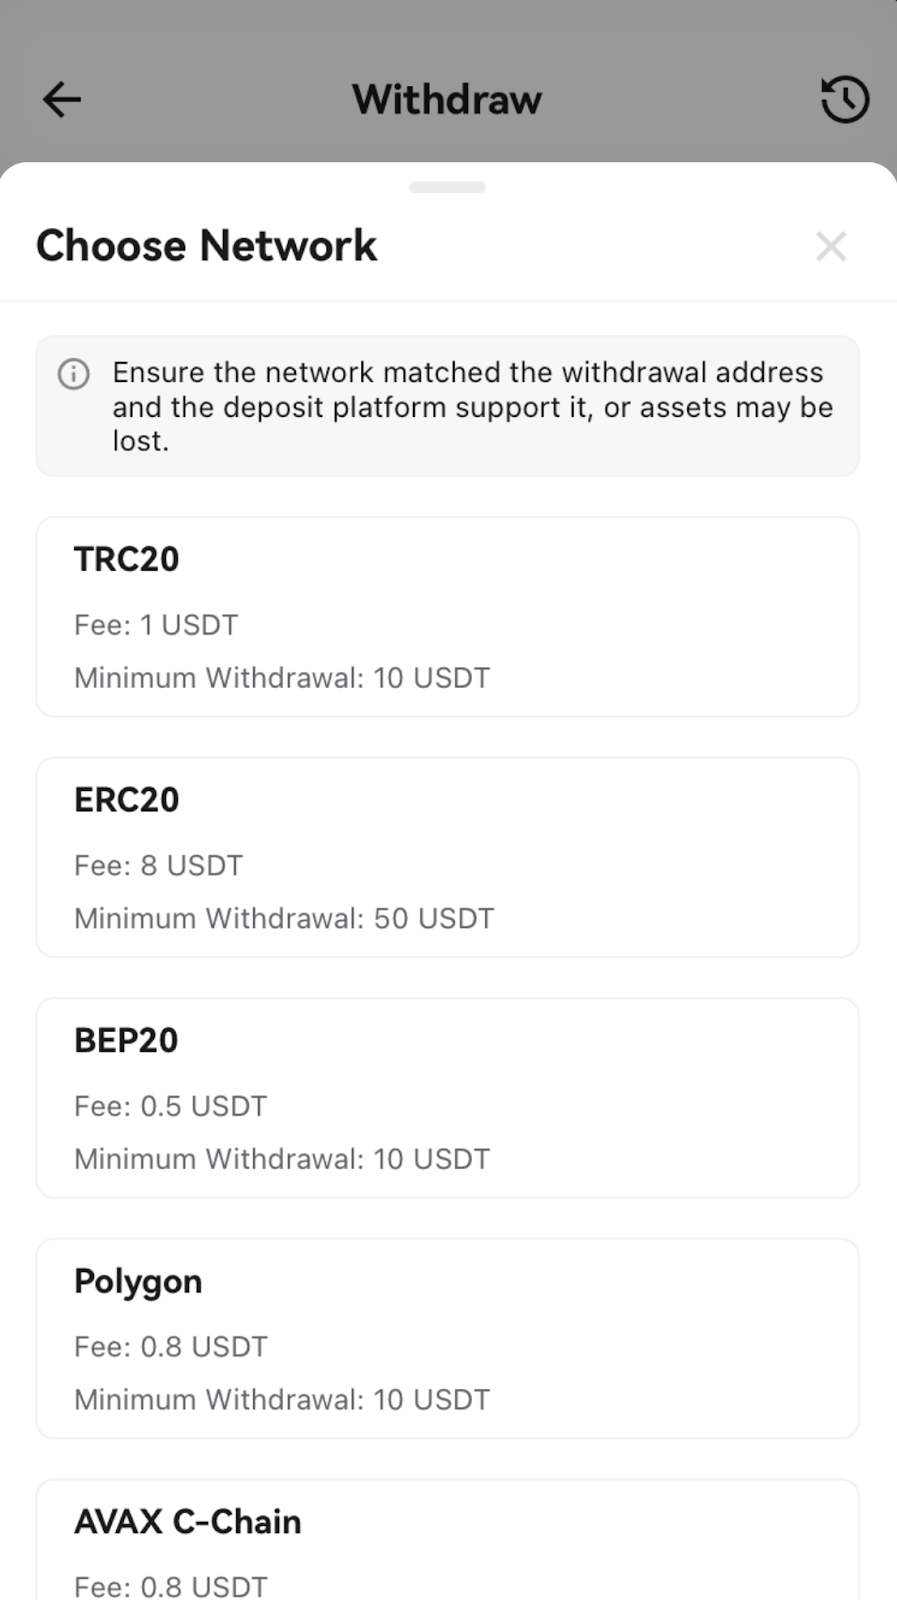Tap the BEP20 fee 0.5 USDT line
This screenshot has height=1600, width=897.
click(x=171, y=1106)
